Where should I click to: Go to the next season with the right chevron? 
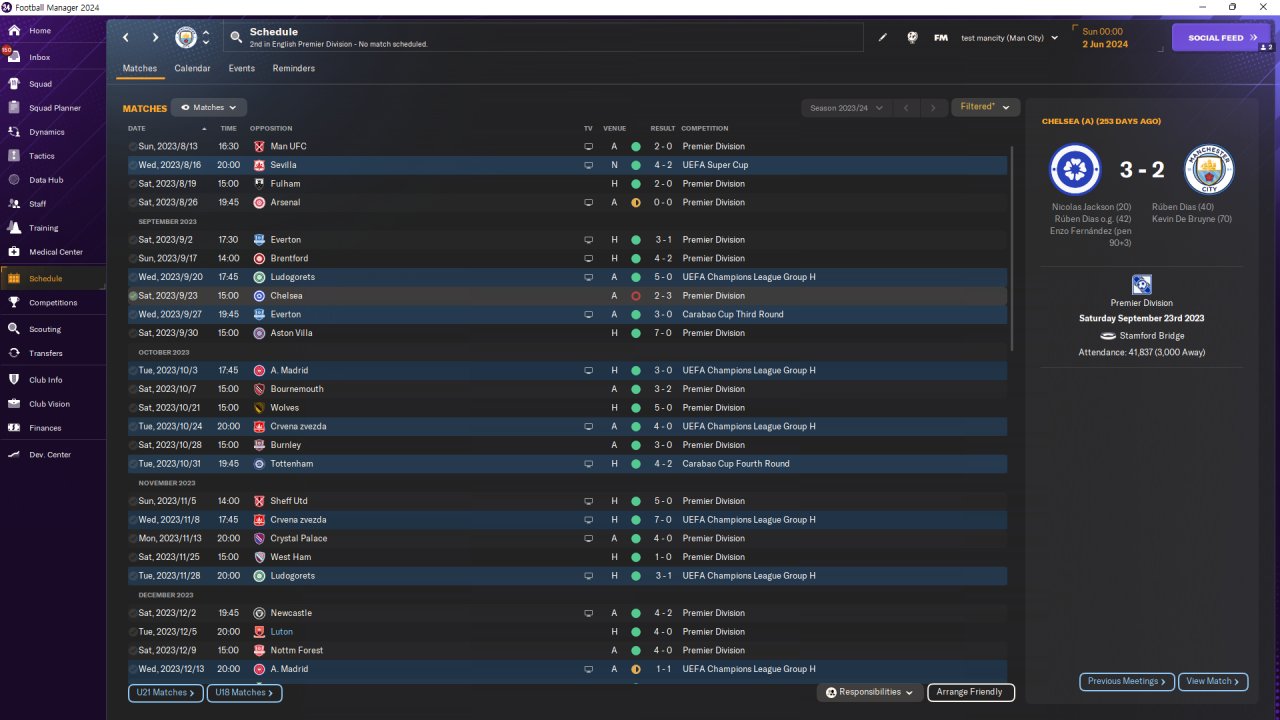(x=934, y=107)
